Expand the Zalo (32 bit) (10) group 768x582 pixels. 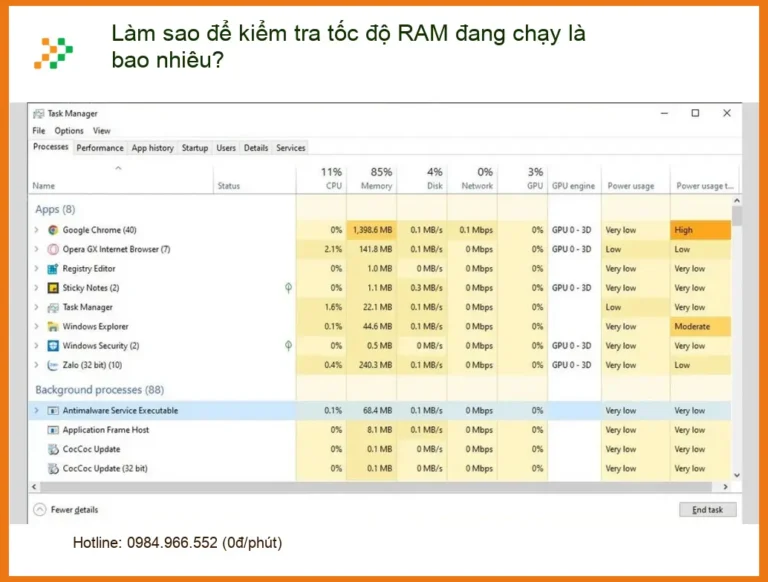point(36,365)
